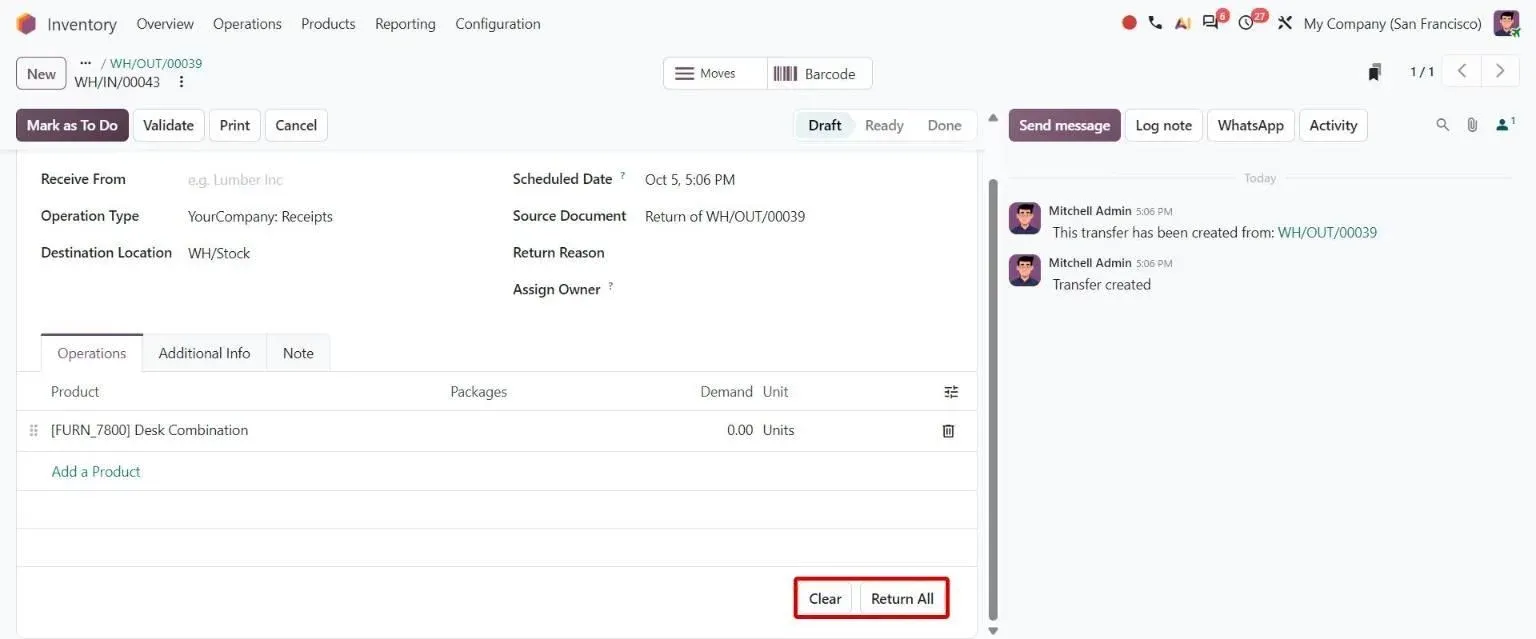Open the Configuration menu
Screen dimensions: 1536x639
tap(498, 23)
